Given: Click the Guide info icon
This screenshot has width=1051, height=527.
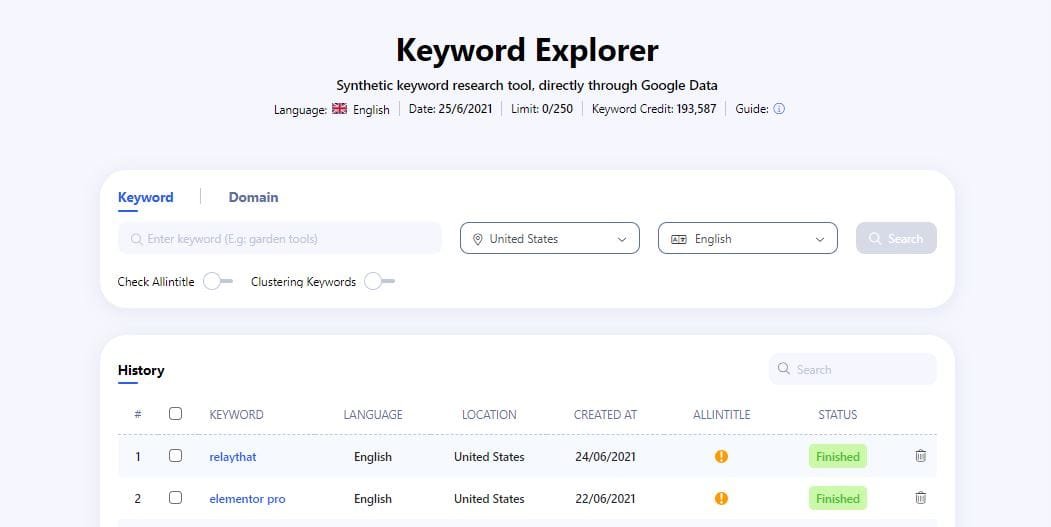Looking at the screenshot, I should click(x=779, y=109).
